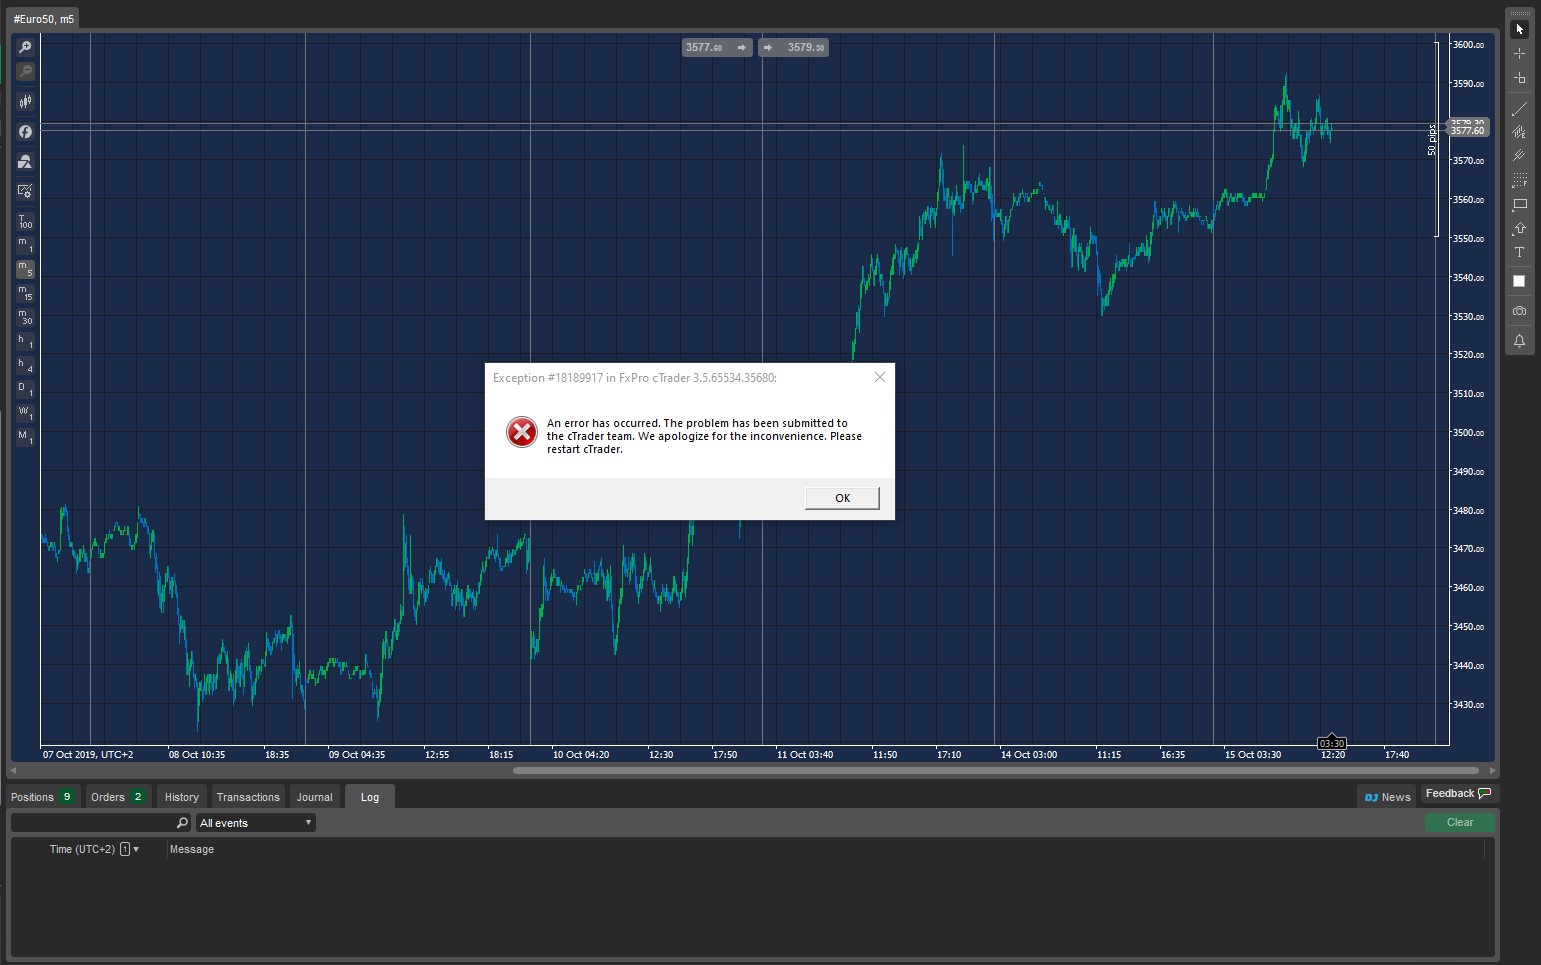Viewport: 1541px width, 965px height.
Task: Open the Positions tab
Action: pyautogui.click(x=43, y=797)
